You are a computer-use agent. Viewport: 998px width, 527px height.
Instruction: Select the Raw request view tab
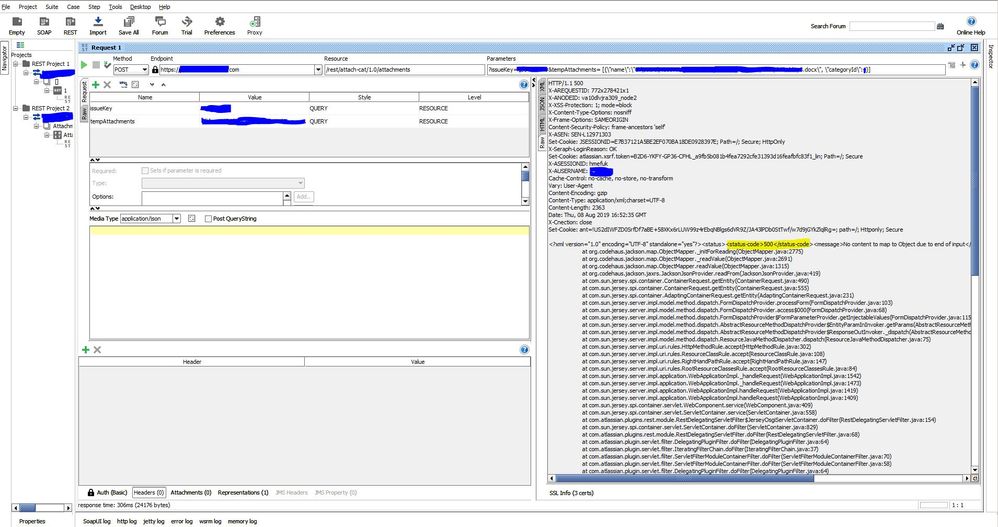tap(83, 113)
